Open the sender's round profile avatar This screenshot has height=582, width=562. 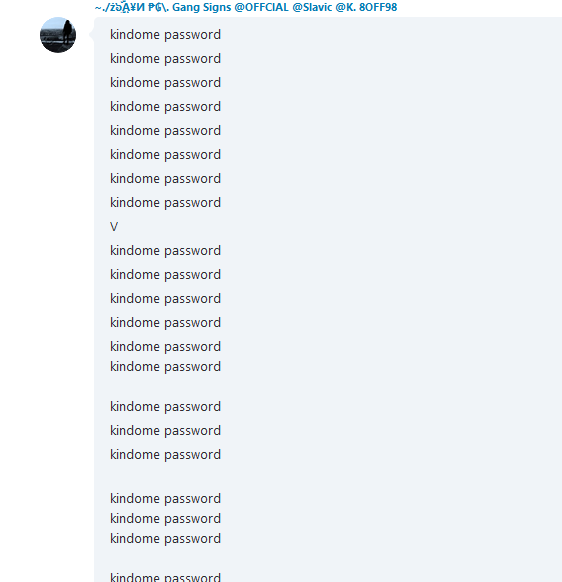(x=58, y=35)
